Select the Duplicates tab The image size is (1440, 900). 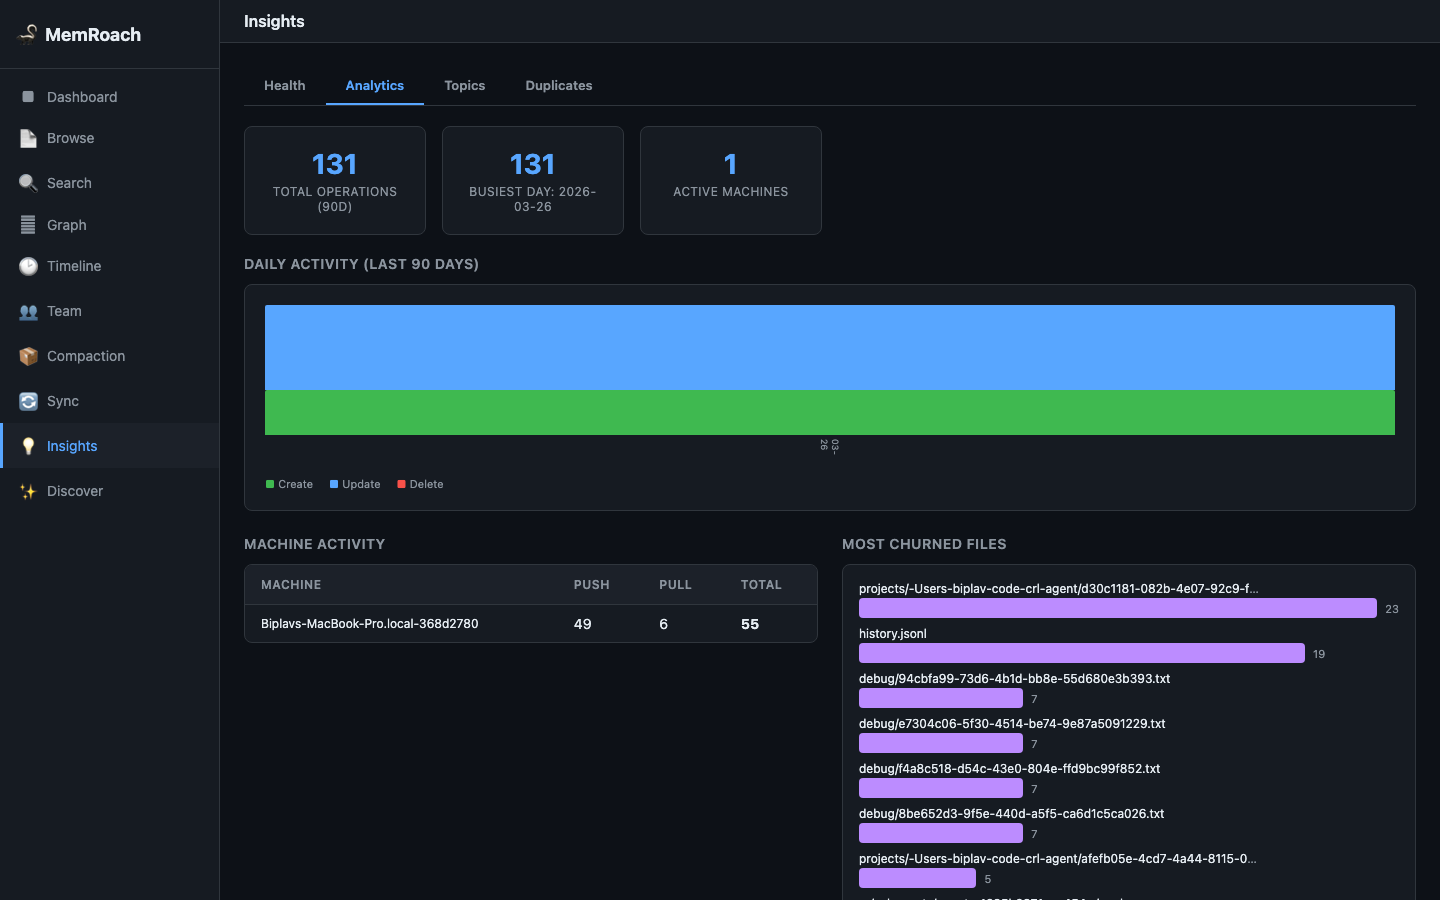point(559,85)
